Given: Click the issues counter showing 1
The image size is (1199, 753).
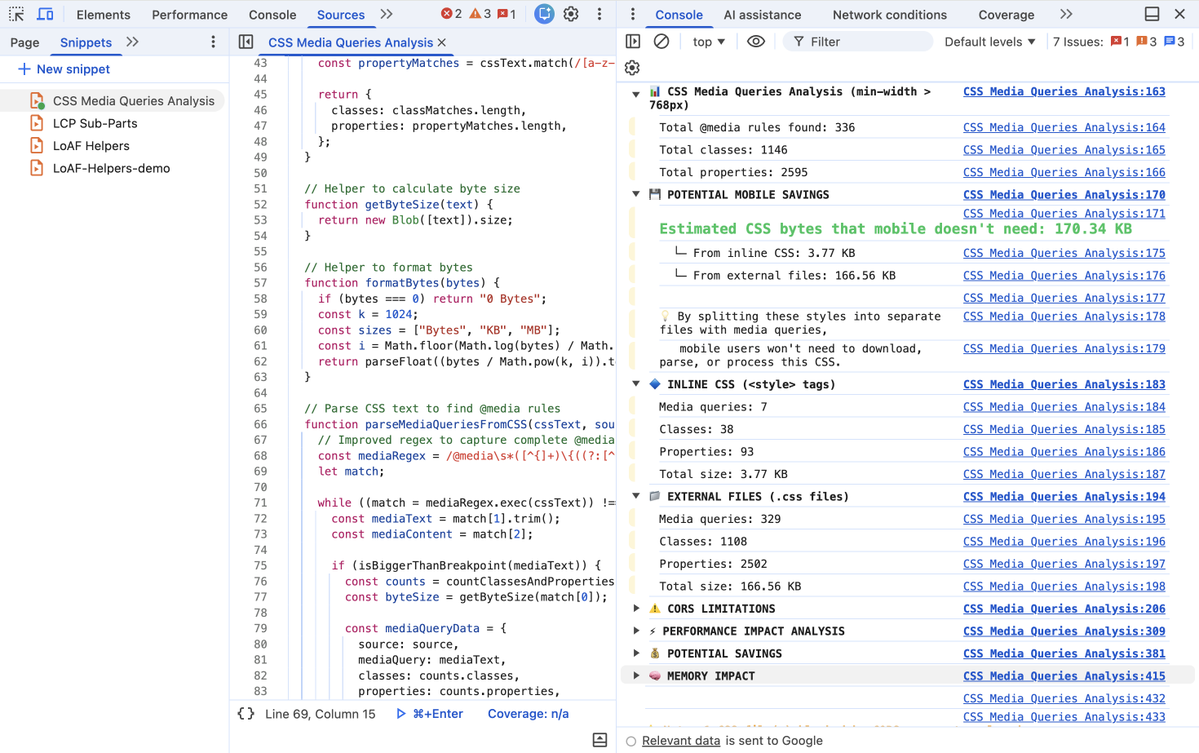Looking at the screenshot, I should click(507, 15).
